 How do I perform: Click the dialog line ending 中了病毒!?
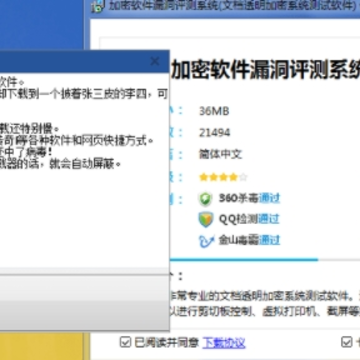click(27, 152)
